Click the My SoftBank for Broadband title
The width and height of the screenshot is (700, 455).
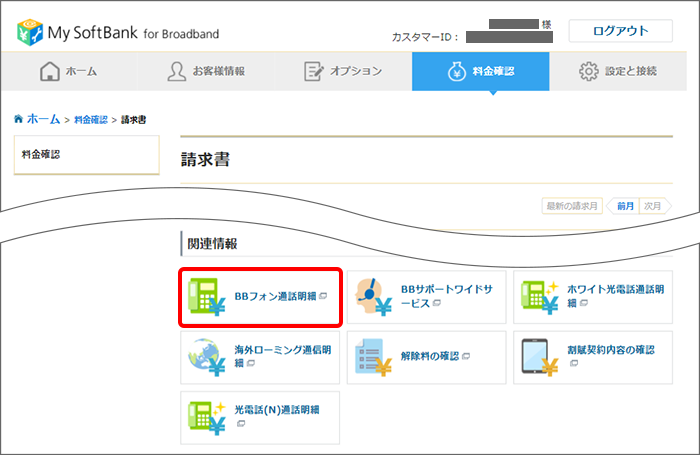[133, 33]
